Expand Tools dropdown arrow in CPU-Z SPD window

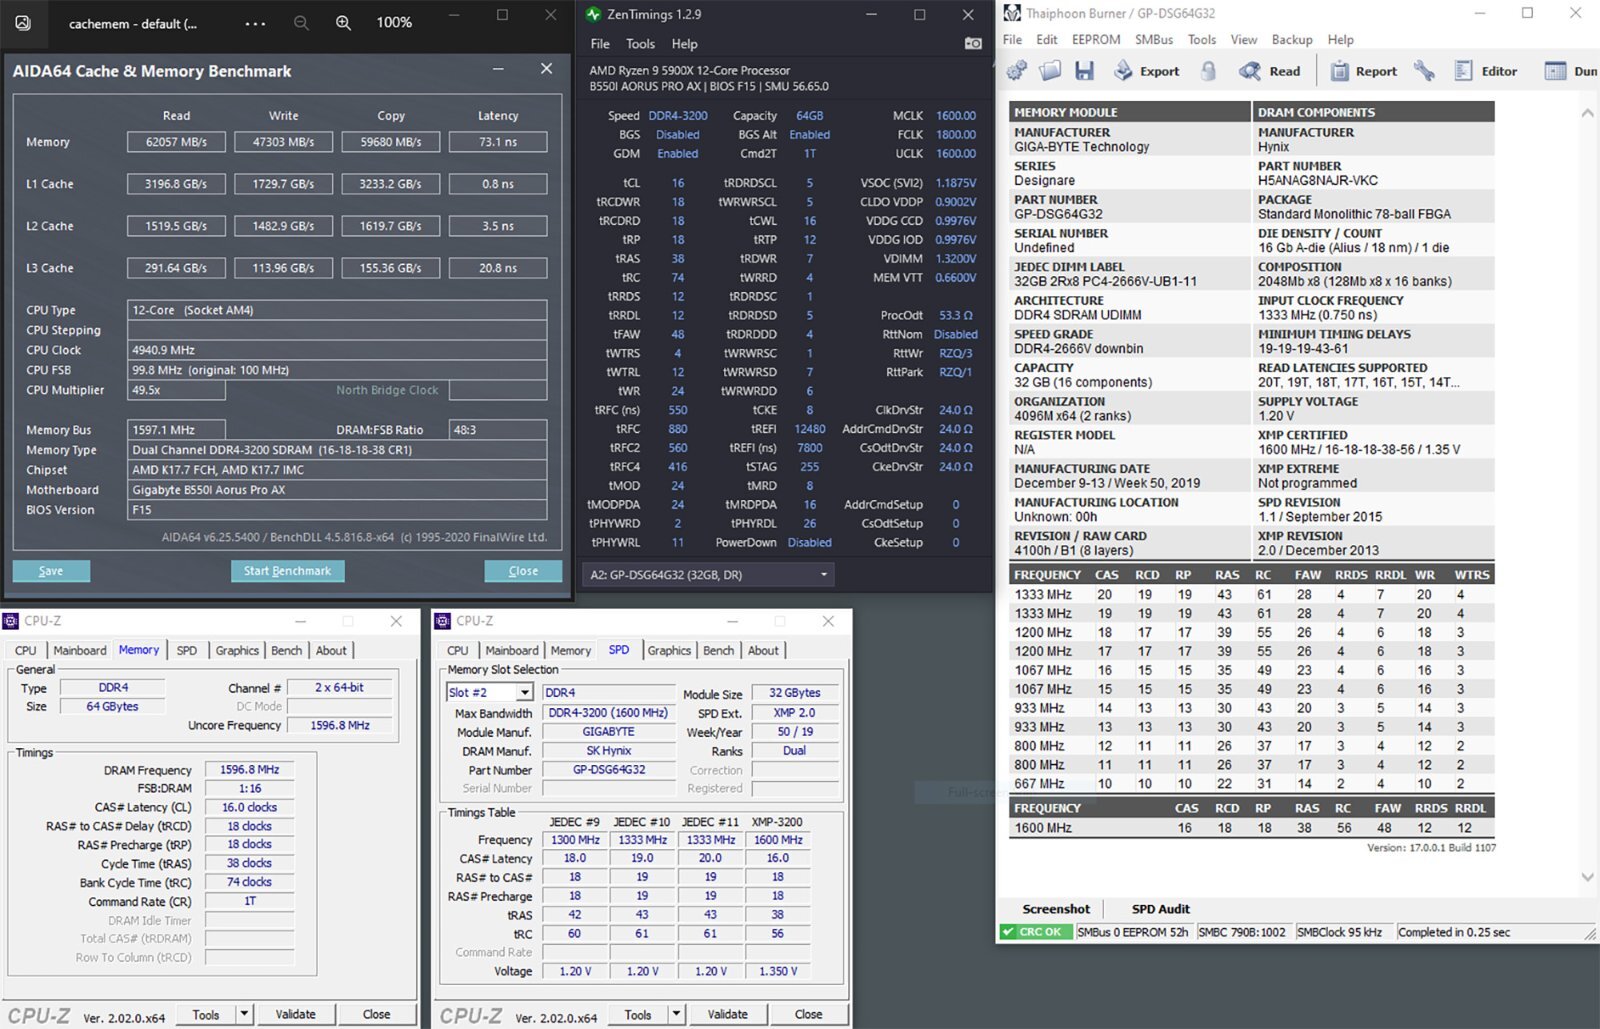coord(676,1014)
